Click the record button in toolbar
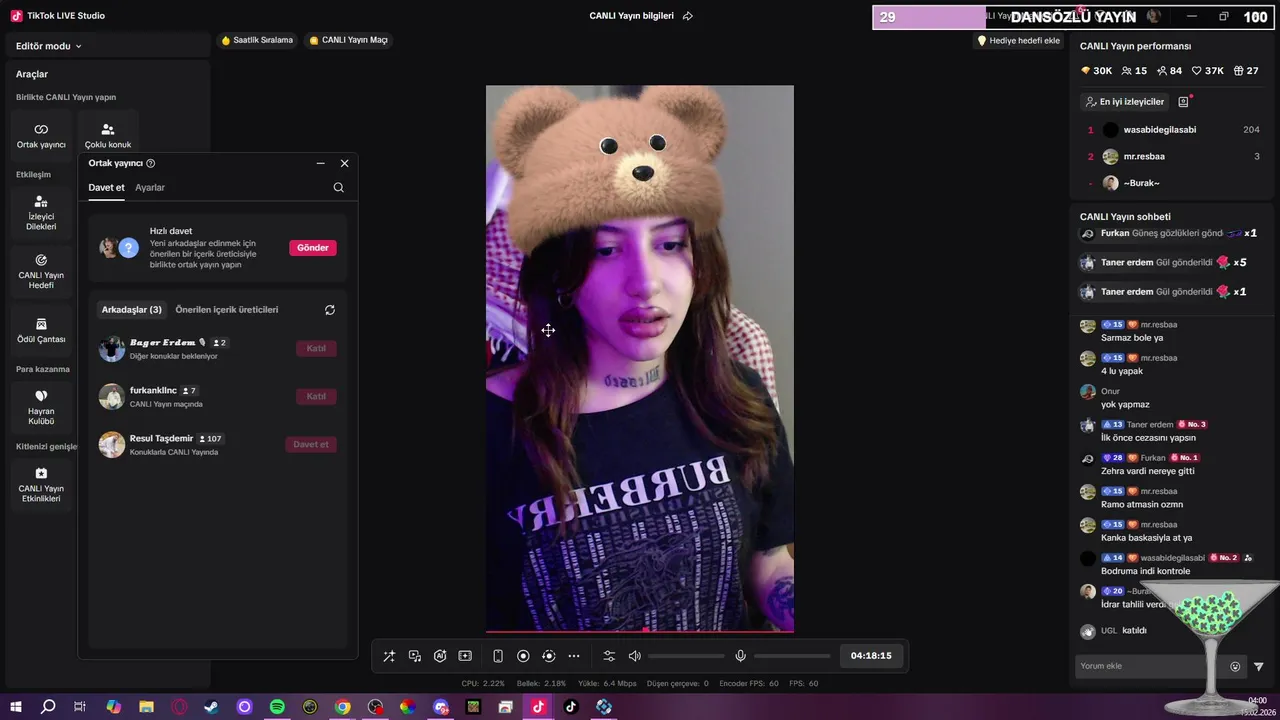Viewport: 1280px width, 720px height. tap(523, 656)
